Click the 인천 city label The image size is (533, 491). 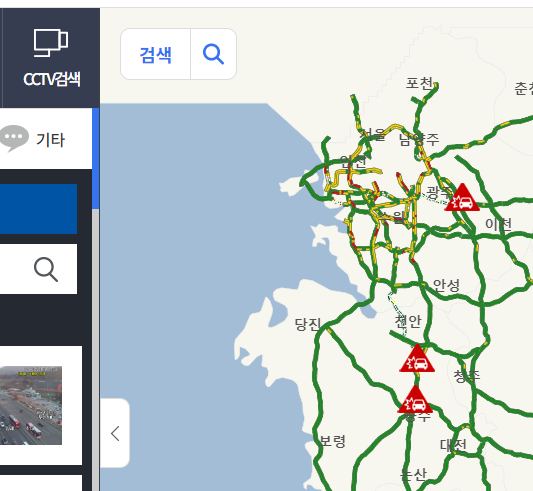tap(354, 162)
